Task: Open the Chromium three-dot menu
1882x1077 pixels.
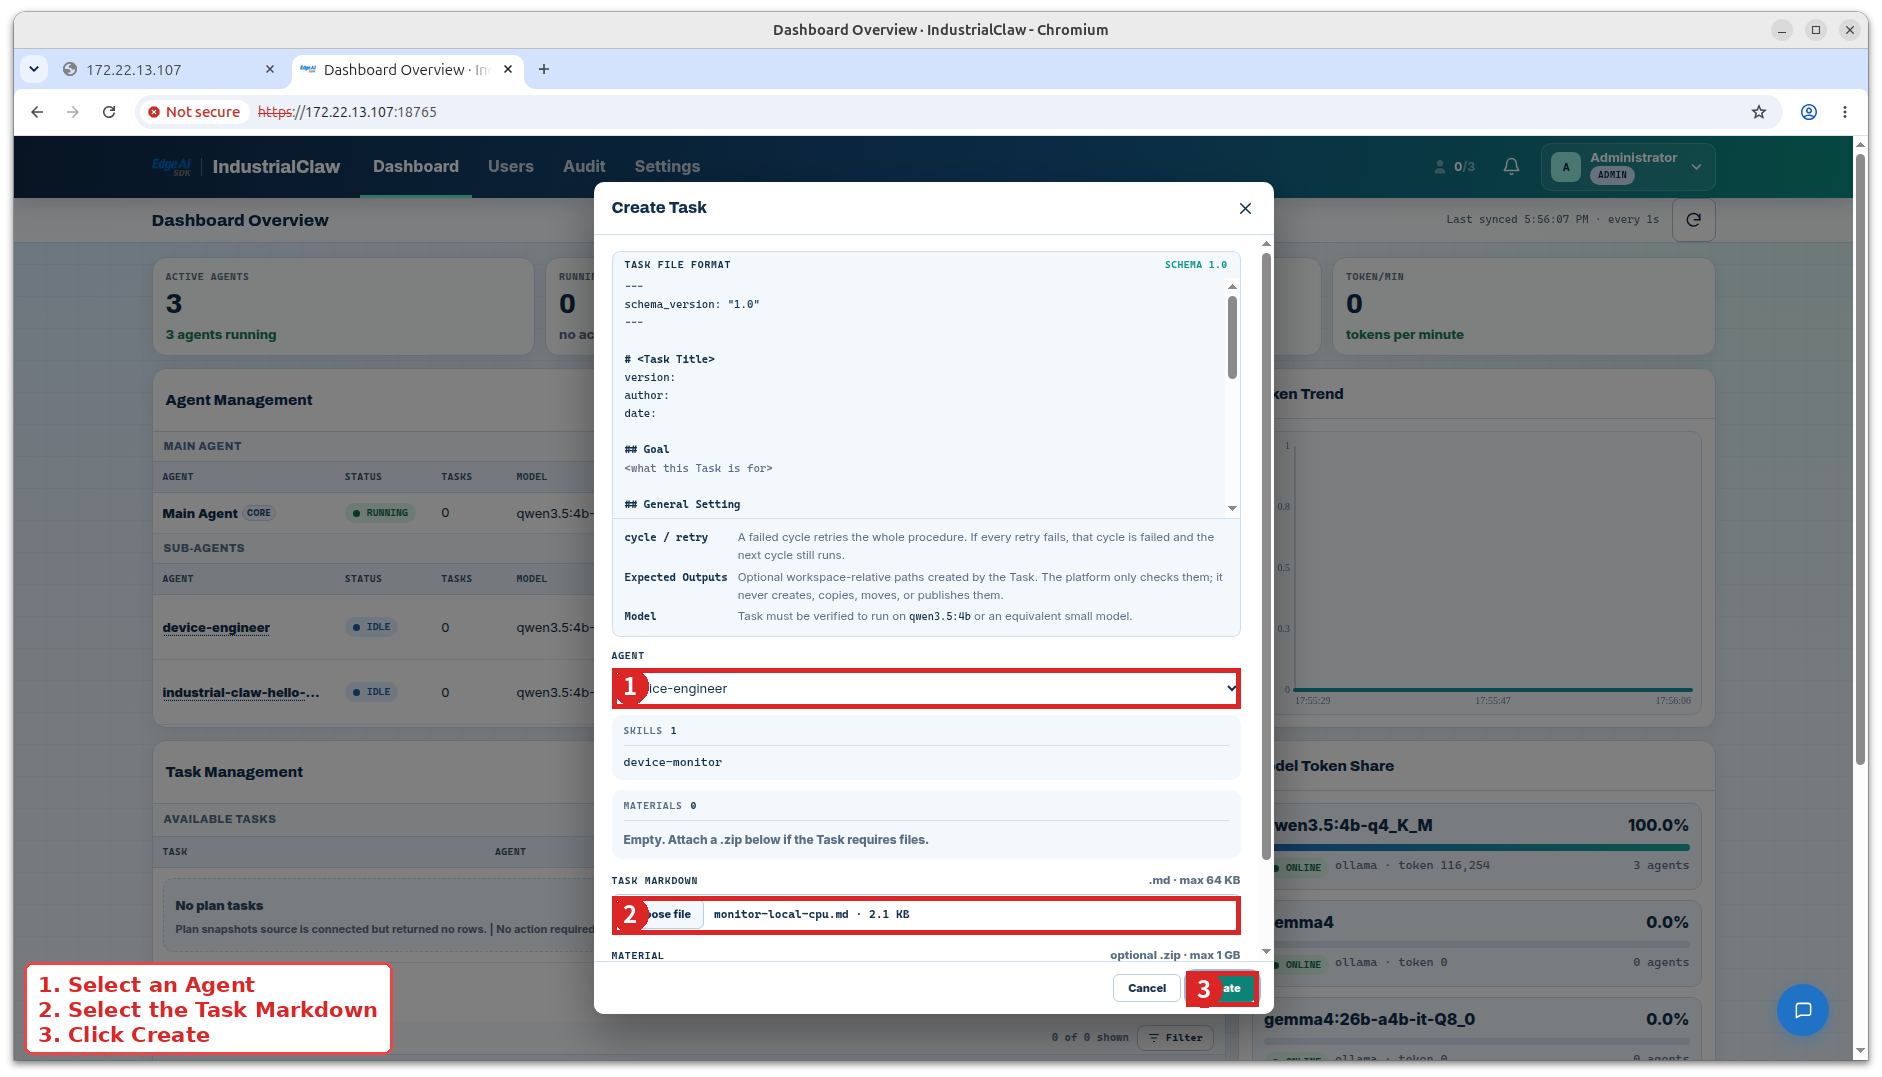Action: point(1845,112)
